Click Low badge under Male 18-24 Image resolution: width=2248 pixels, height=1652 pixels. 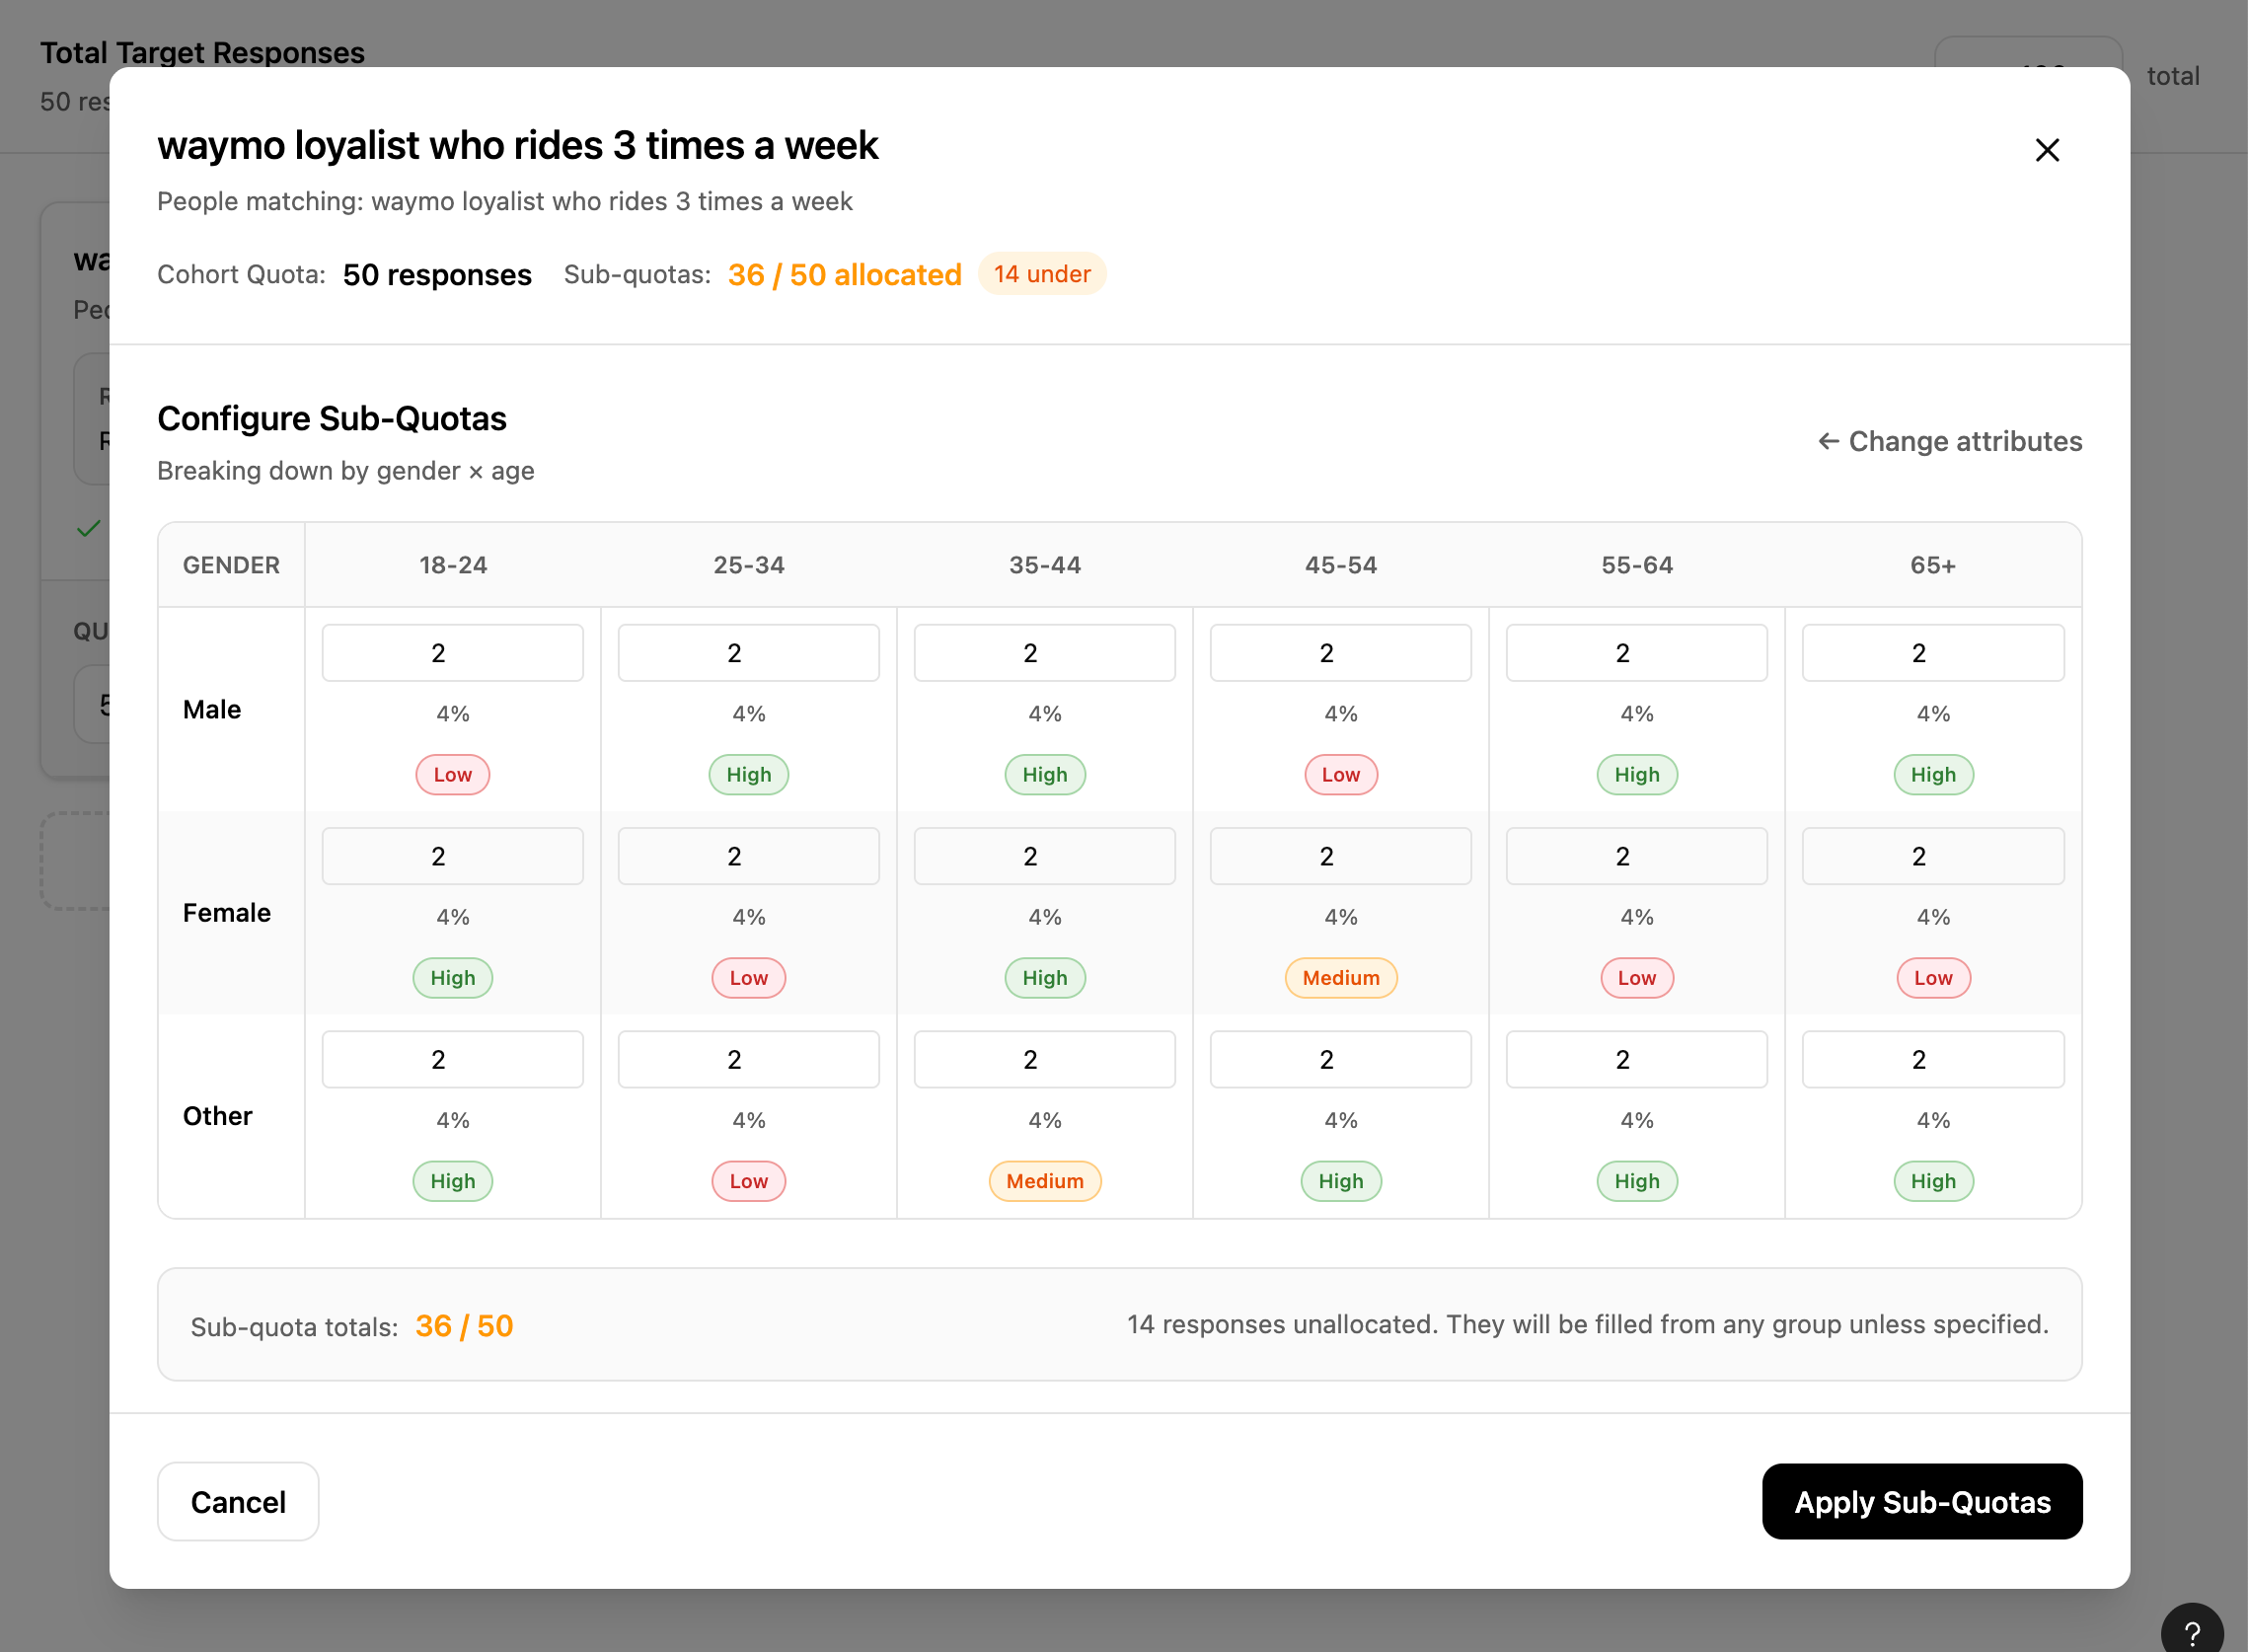click(452, 775)
